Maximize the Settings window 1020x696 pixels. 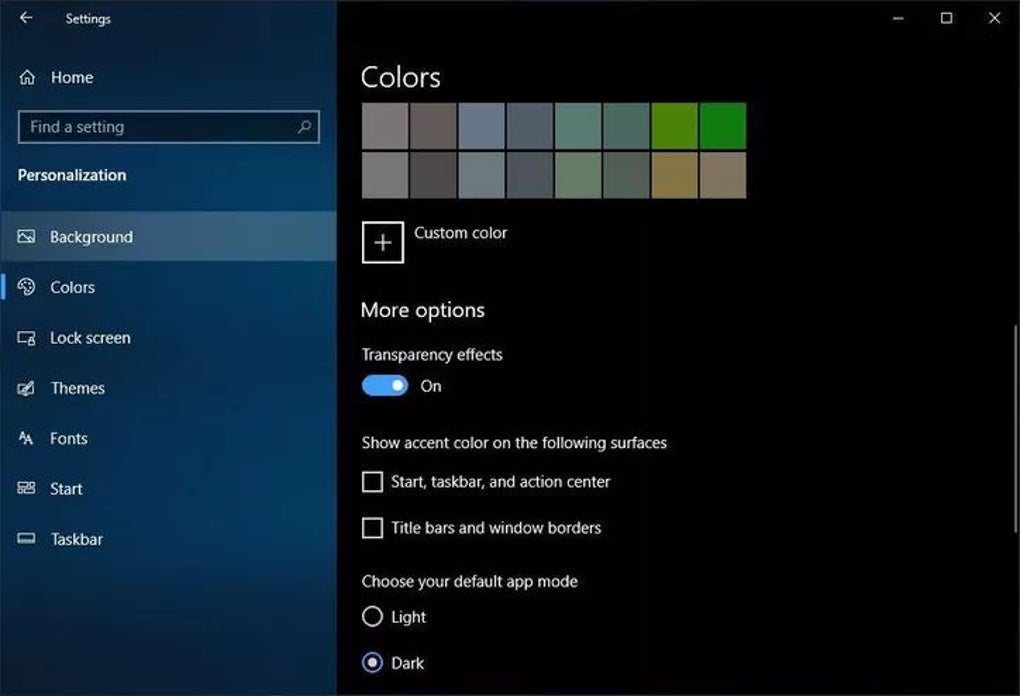click(x=946, y=18)
